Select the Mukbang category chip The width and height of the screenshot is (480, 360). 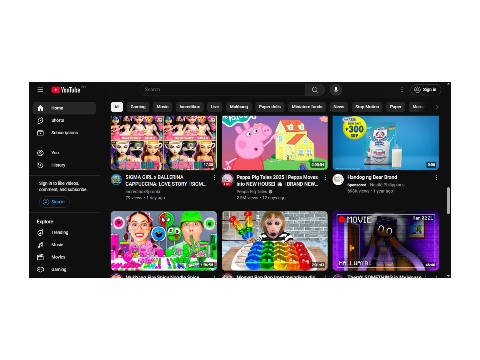[x=239, y=107]
